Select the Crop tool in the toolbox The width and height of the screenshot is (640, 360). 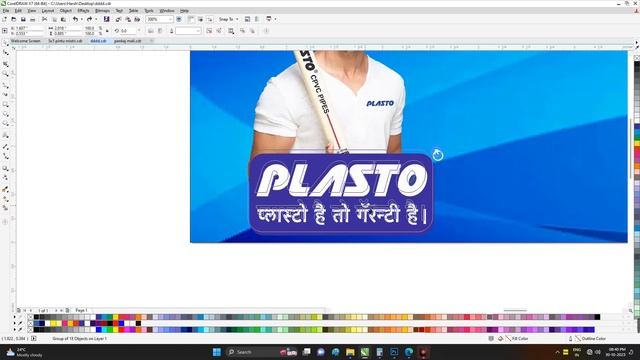[6, 64]
